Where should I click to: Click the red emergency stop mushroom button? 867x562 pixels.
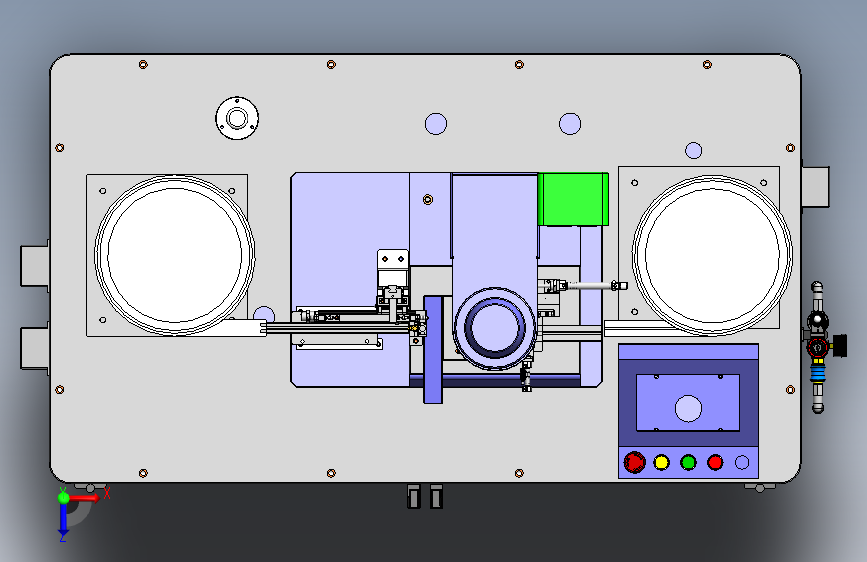(x=634, y=462)
